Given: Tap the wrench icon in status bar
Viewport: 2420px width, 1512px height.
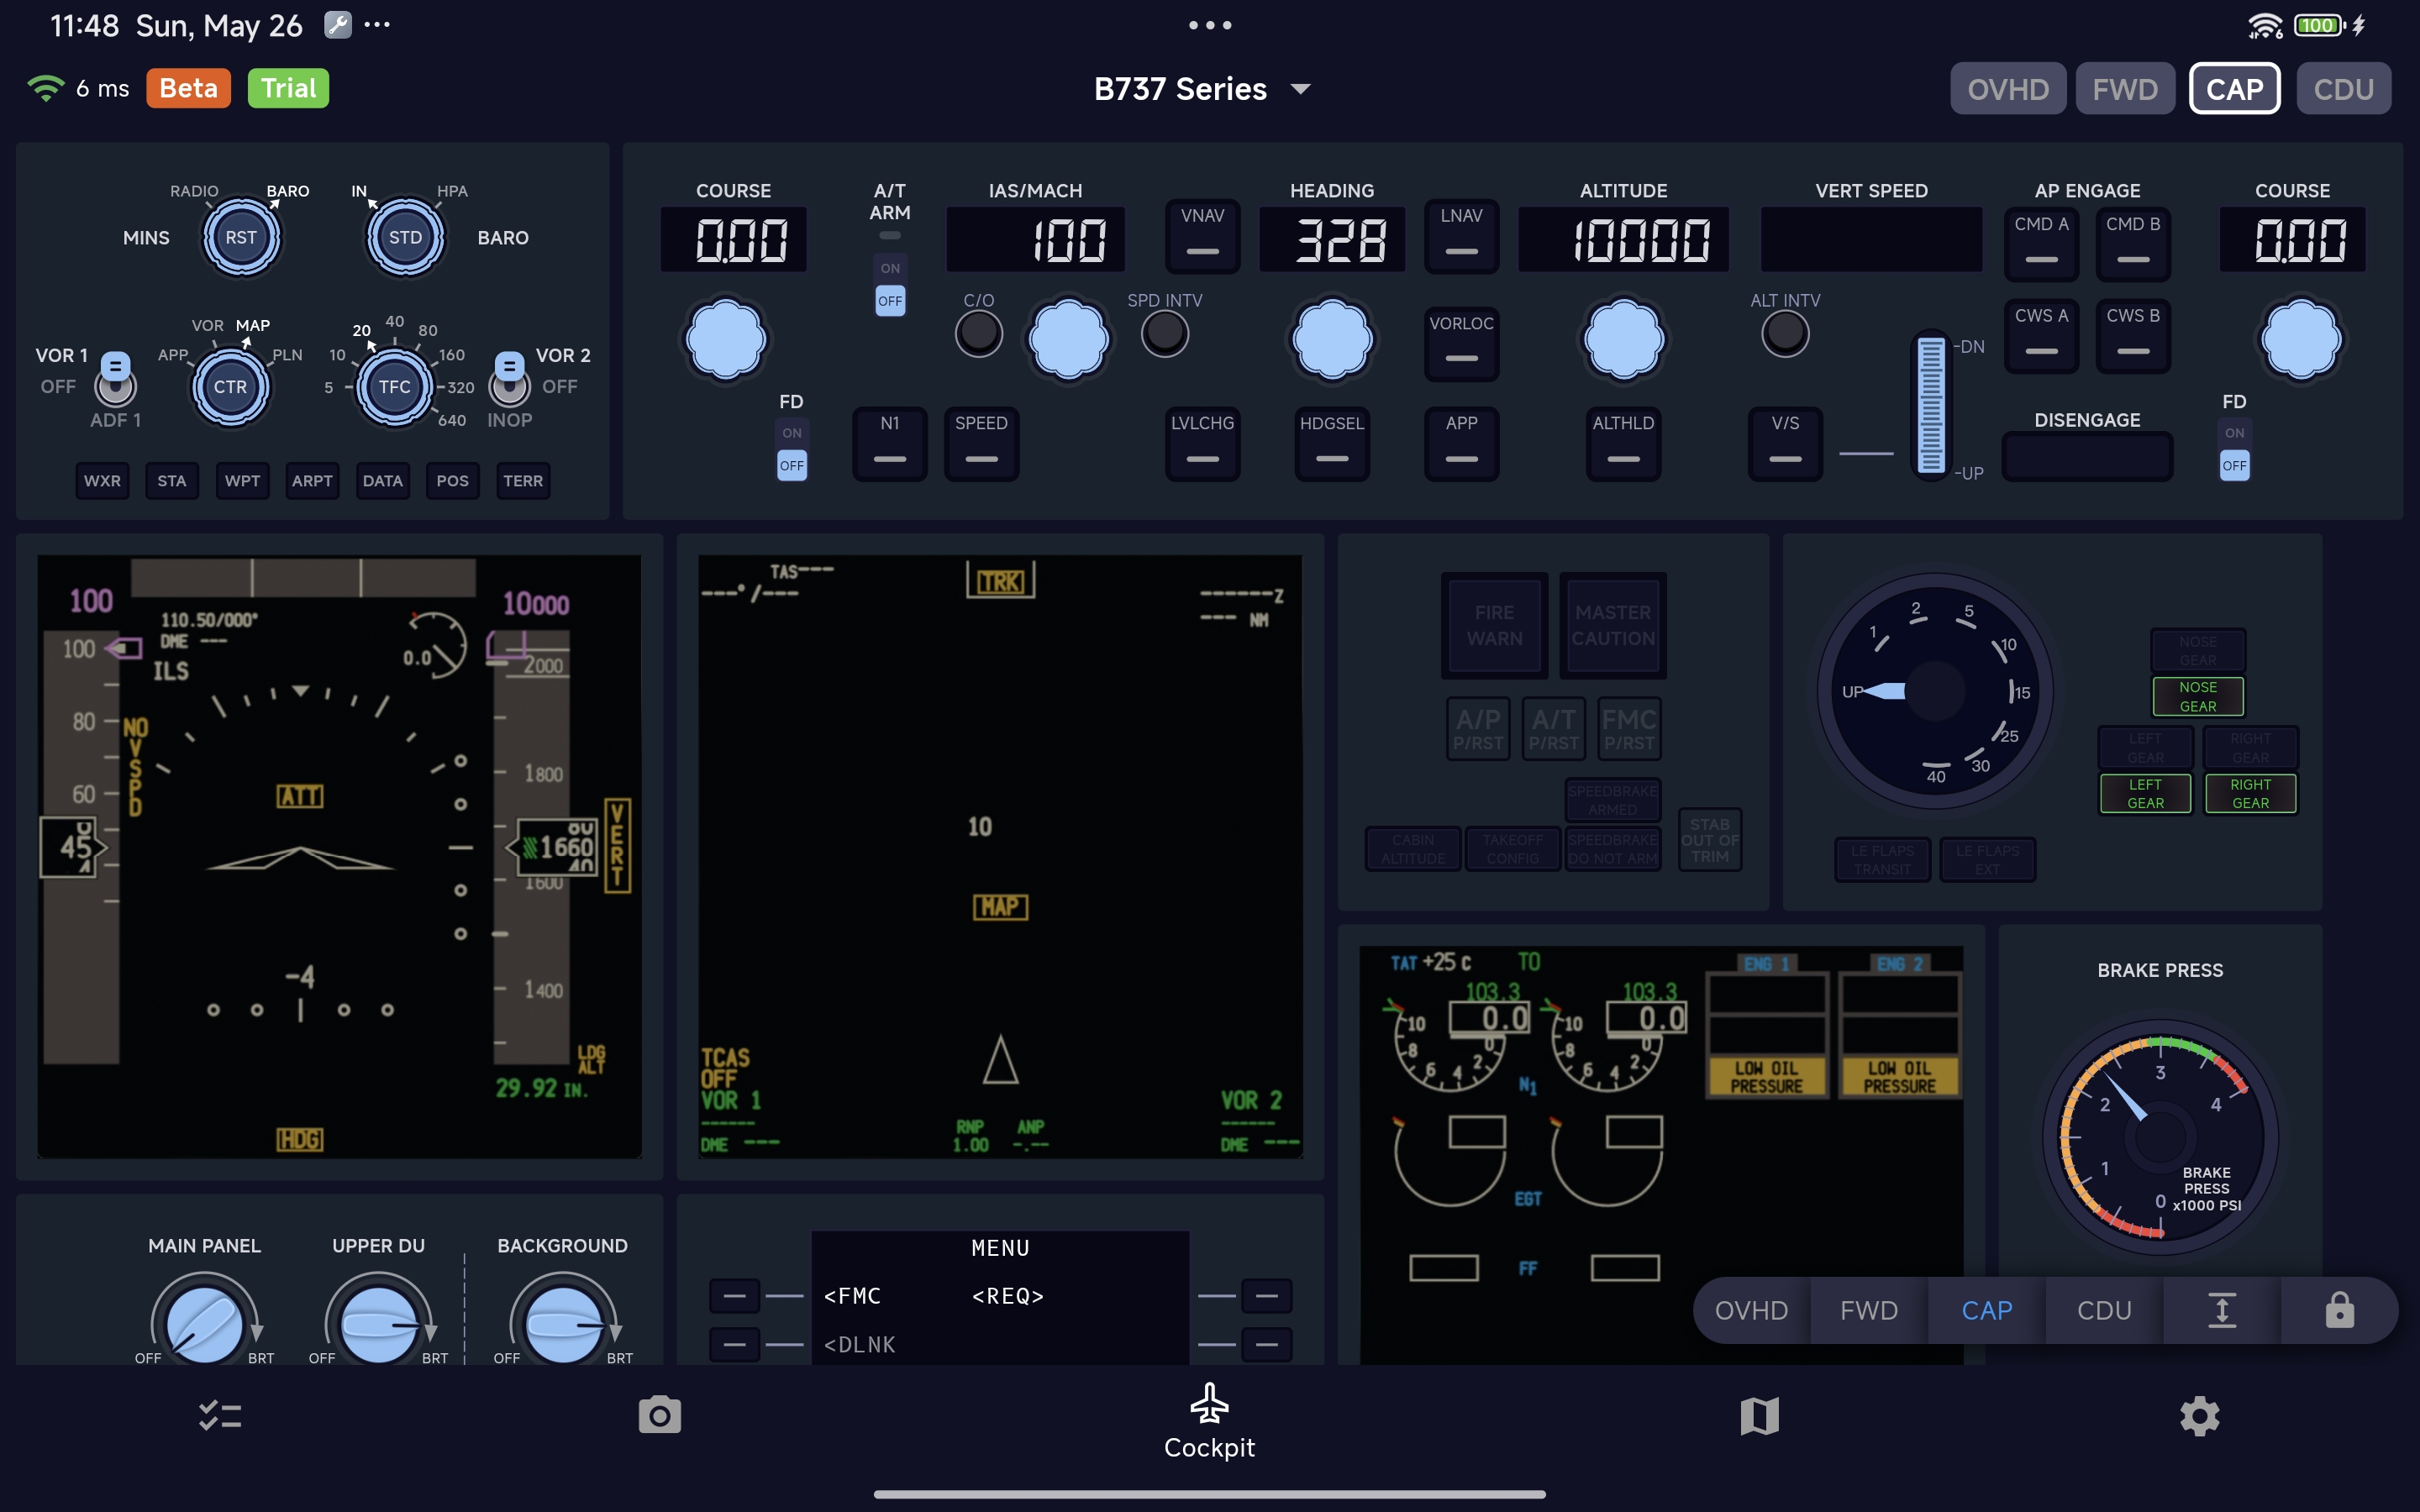Looking at the screenshot, I should [x=338, y=25].
